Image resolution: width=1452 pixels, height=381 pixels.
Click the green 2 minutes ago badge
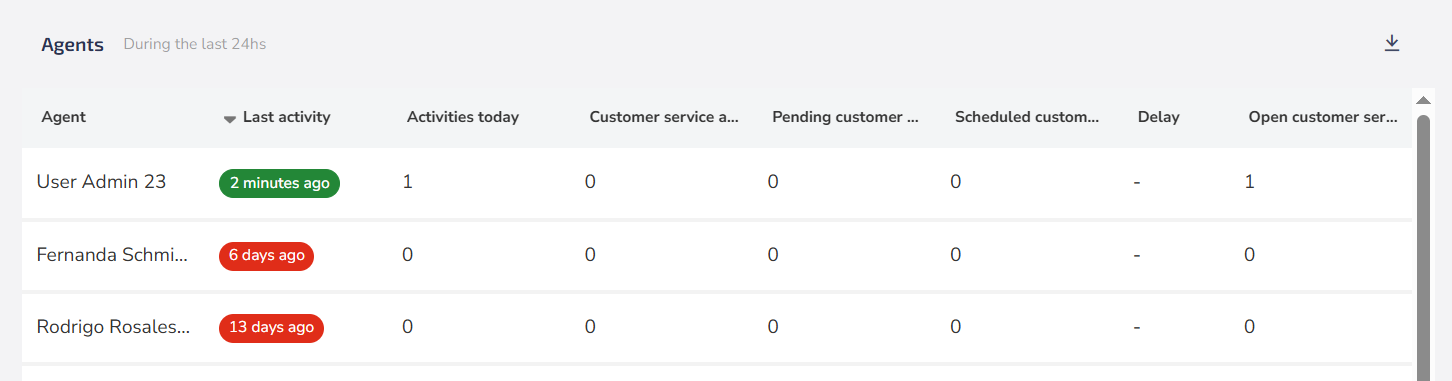click(279, 183)
